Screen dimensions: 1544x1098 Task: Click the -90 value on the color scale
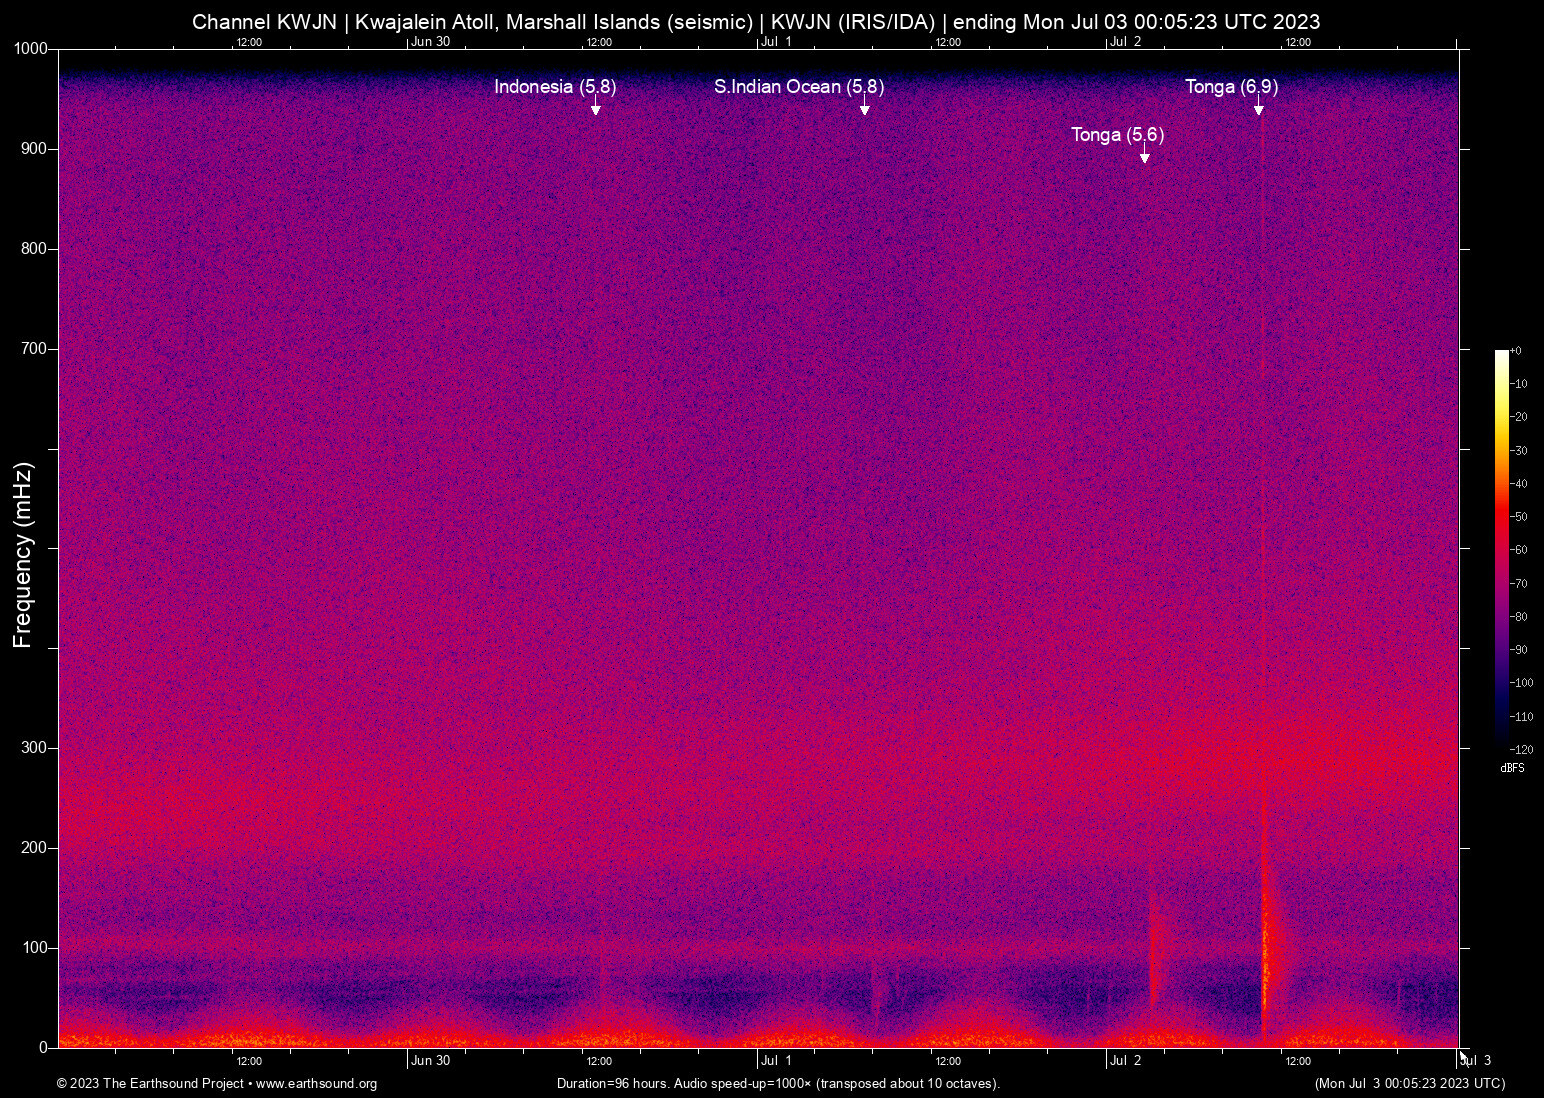click(x=1519, y=650)
